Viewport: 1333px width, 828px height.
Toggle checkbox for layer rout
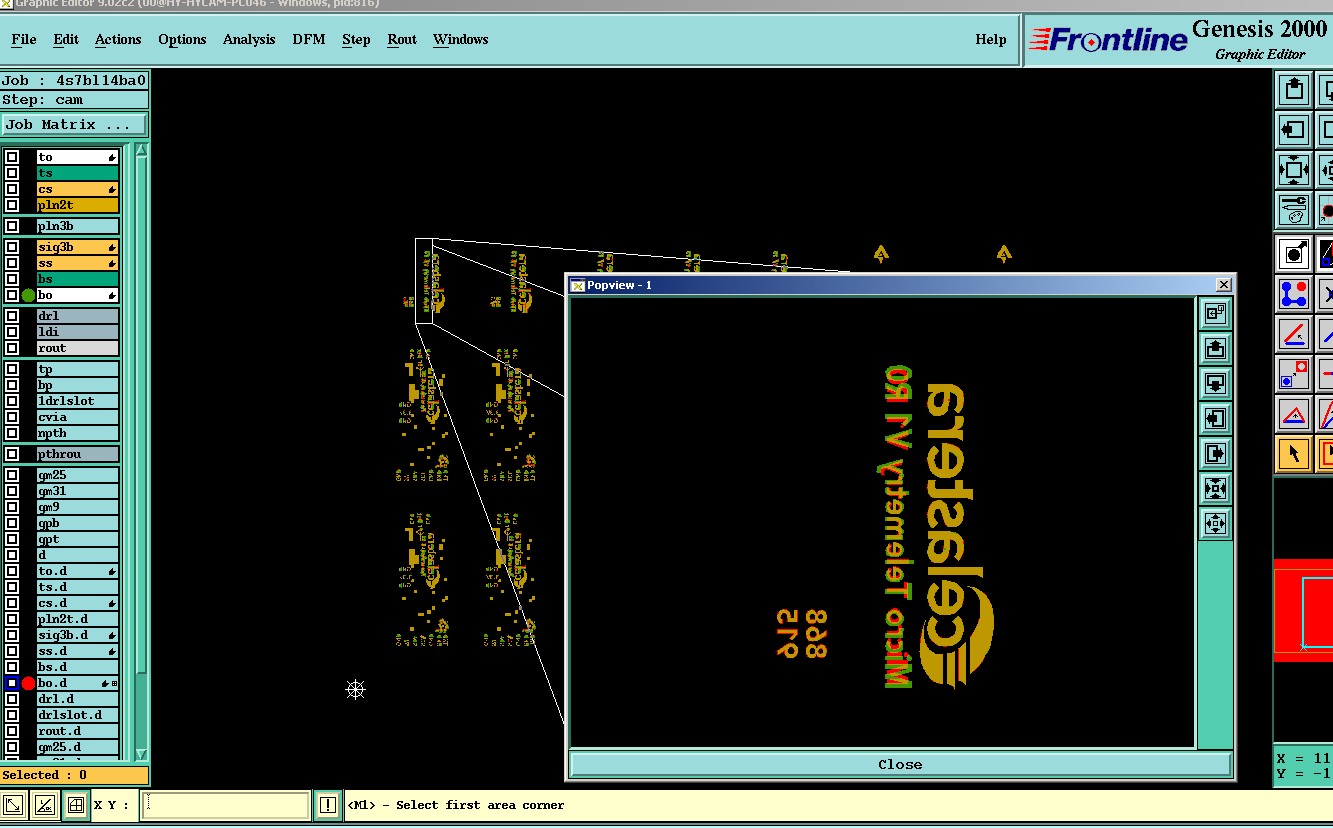click(12, 348)
